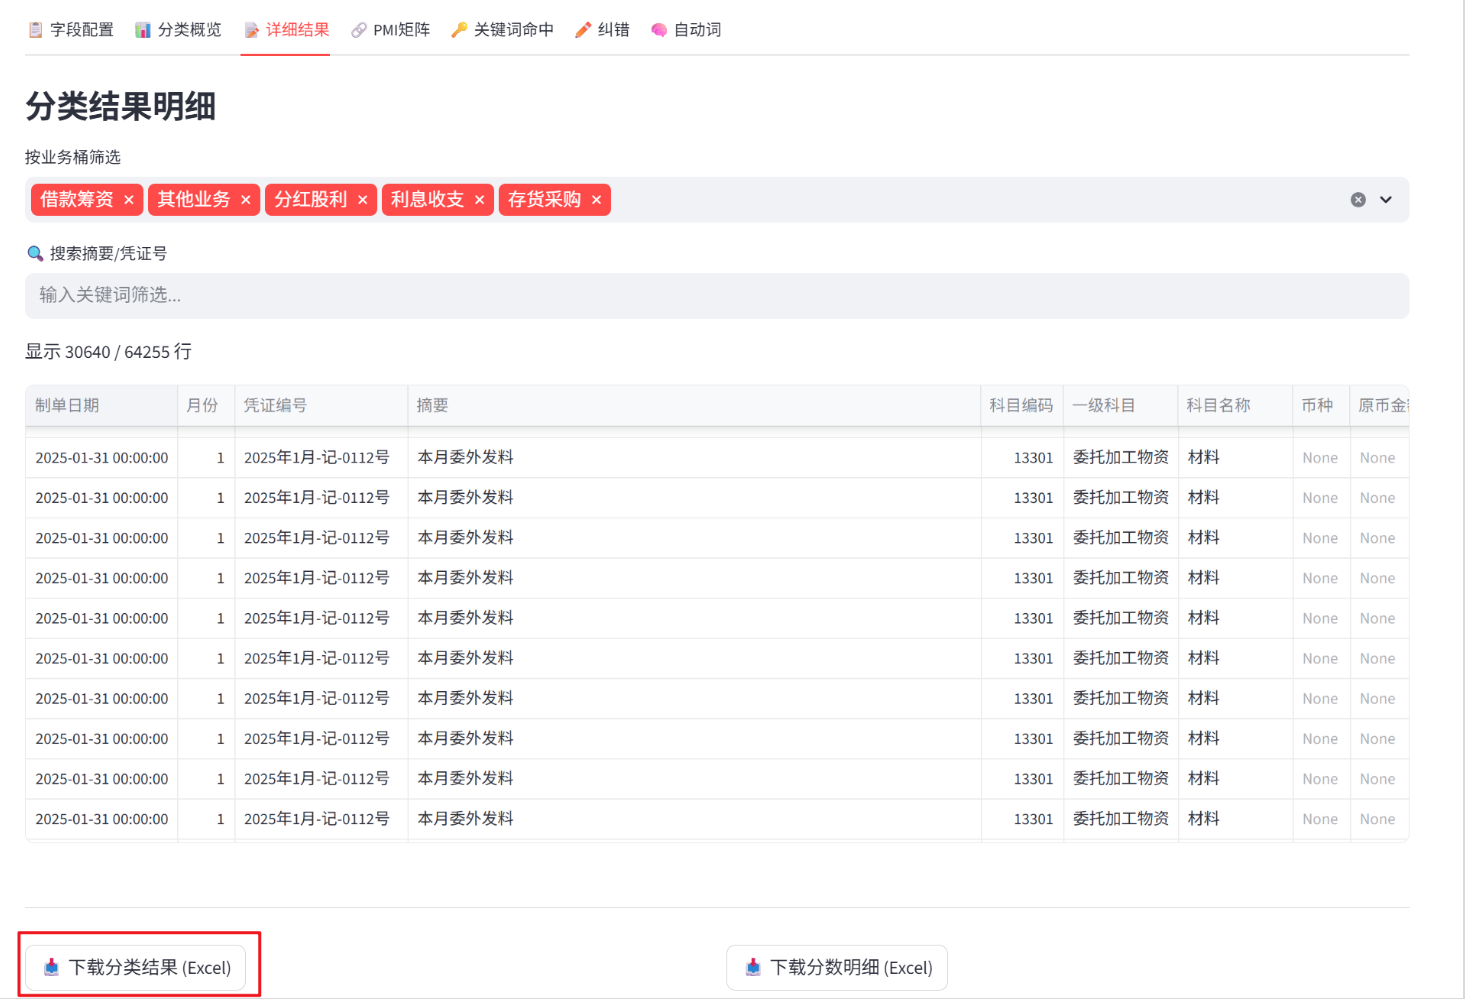Screen dimensions: 1465x999
Task: Switch to the 自动词 tab
Action: click(x=686, y=30)
